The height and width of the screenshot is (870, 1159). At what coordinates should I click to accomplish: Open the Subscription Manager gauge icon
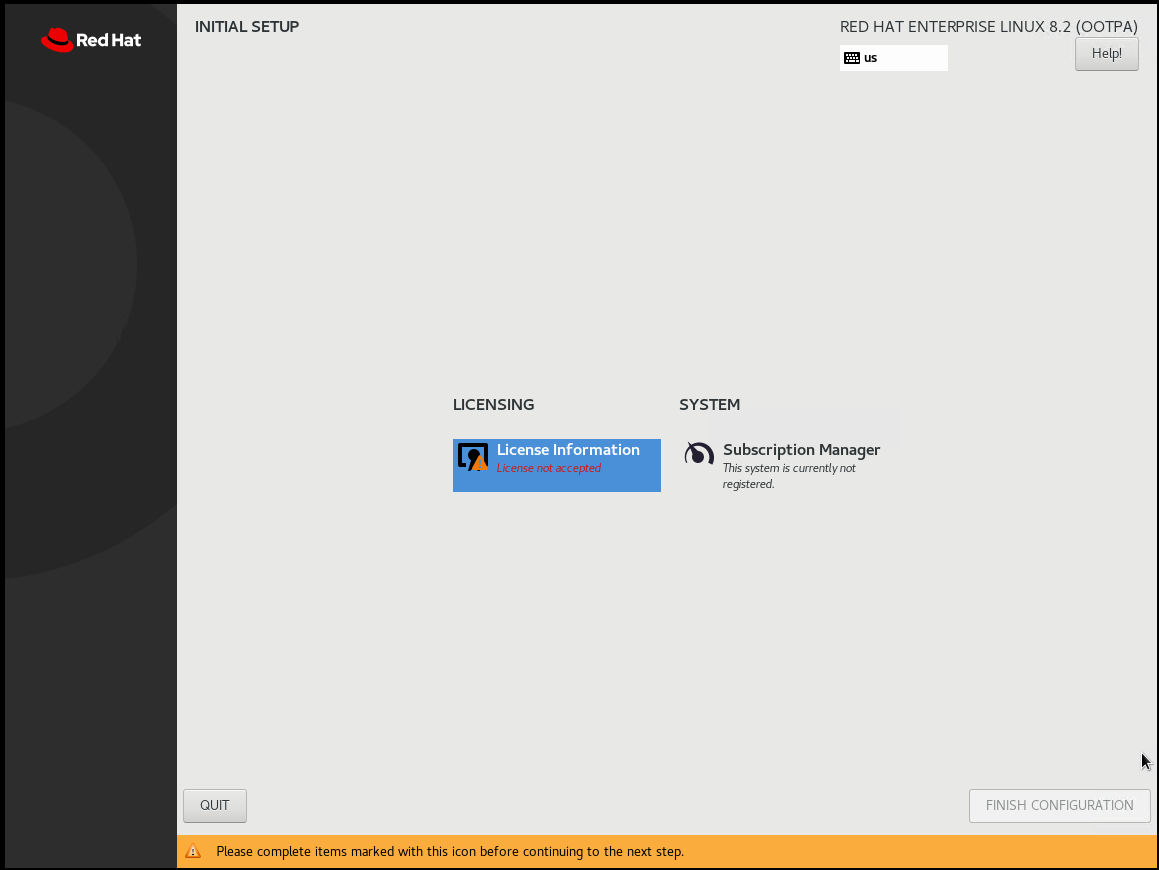click(699, 455)
